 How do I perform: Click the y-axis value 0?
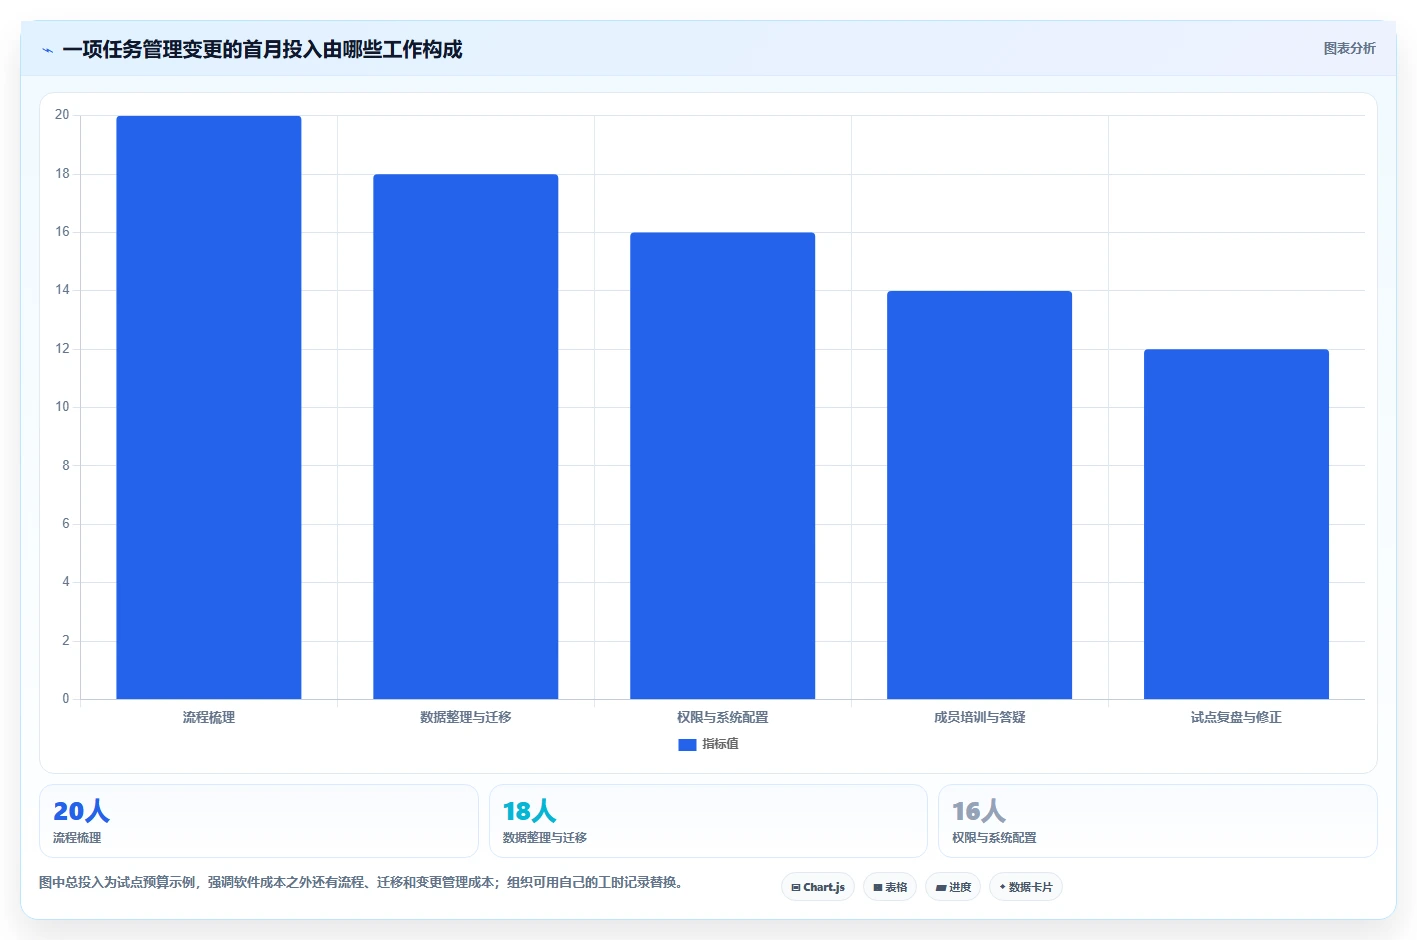66,699
